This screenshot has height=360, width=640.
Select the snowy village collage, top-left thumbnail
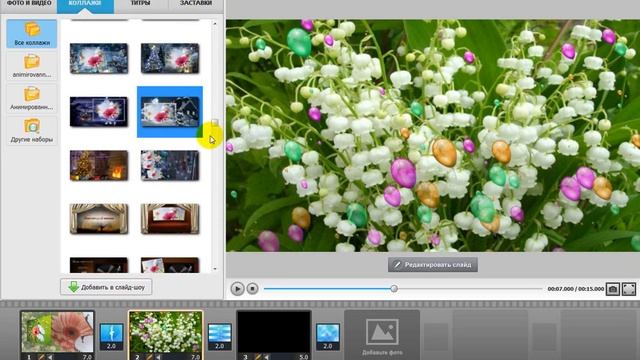point(99,59)
